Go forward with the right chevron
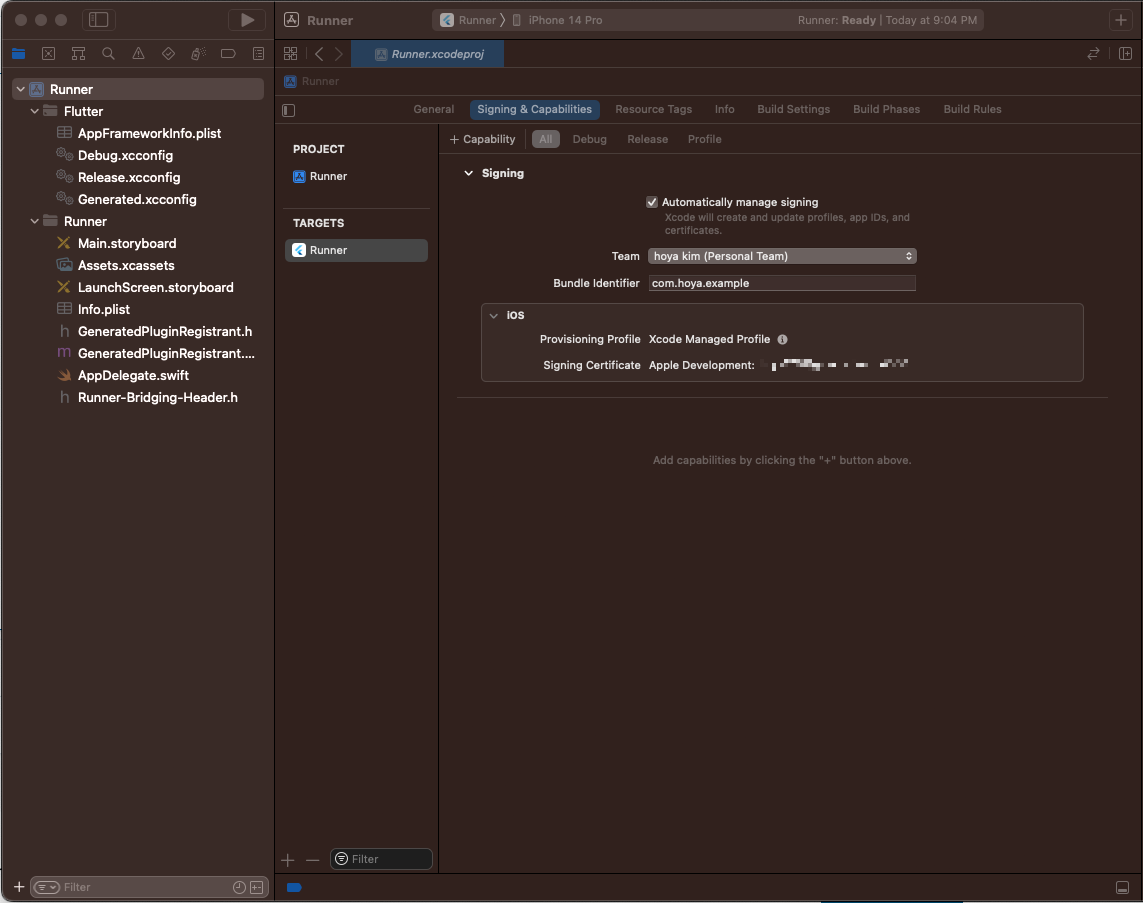This screenshot has height=903, width=1143. (x=338, y=53)
